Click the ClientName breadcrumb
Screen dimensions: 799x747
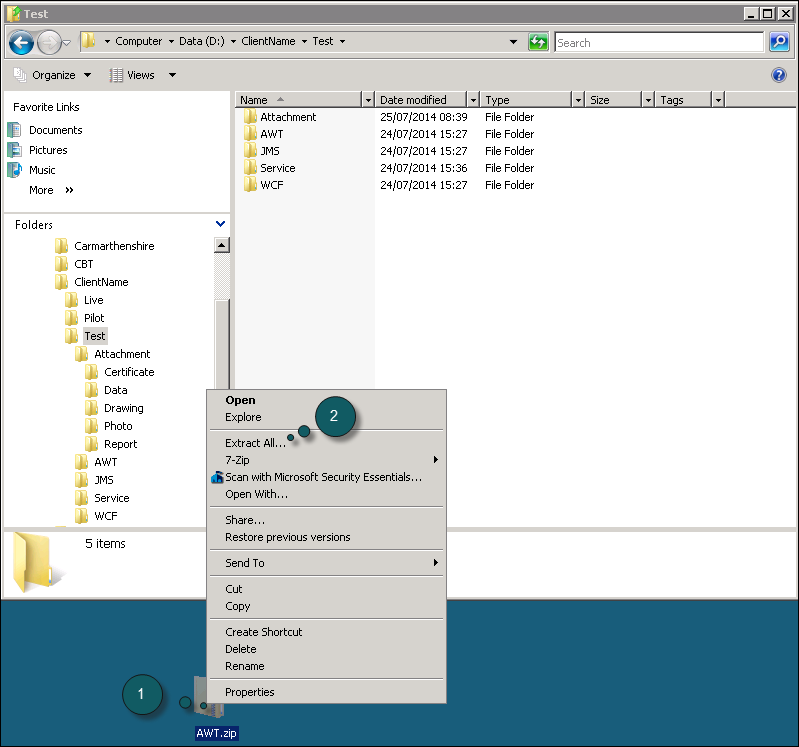268,41
